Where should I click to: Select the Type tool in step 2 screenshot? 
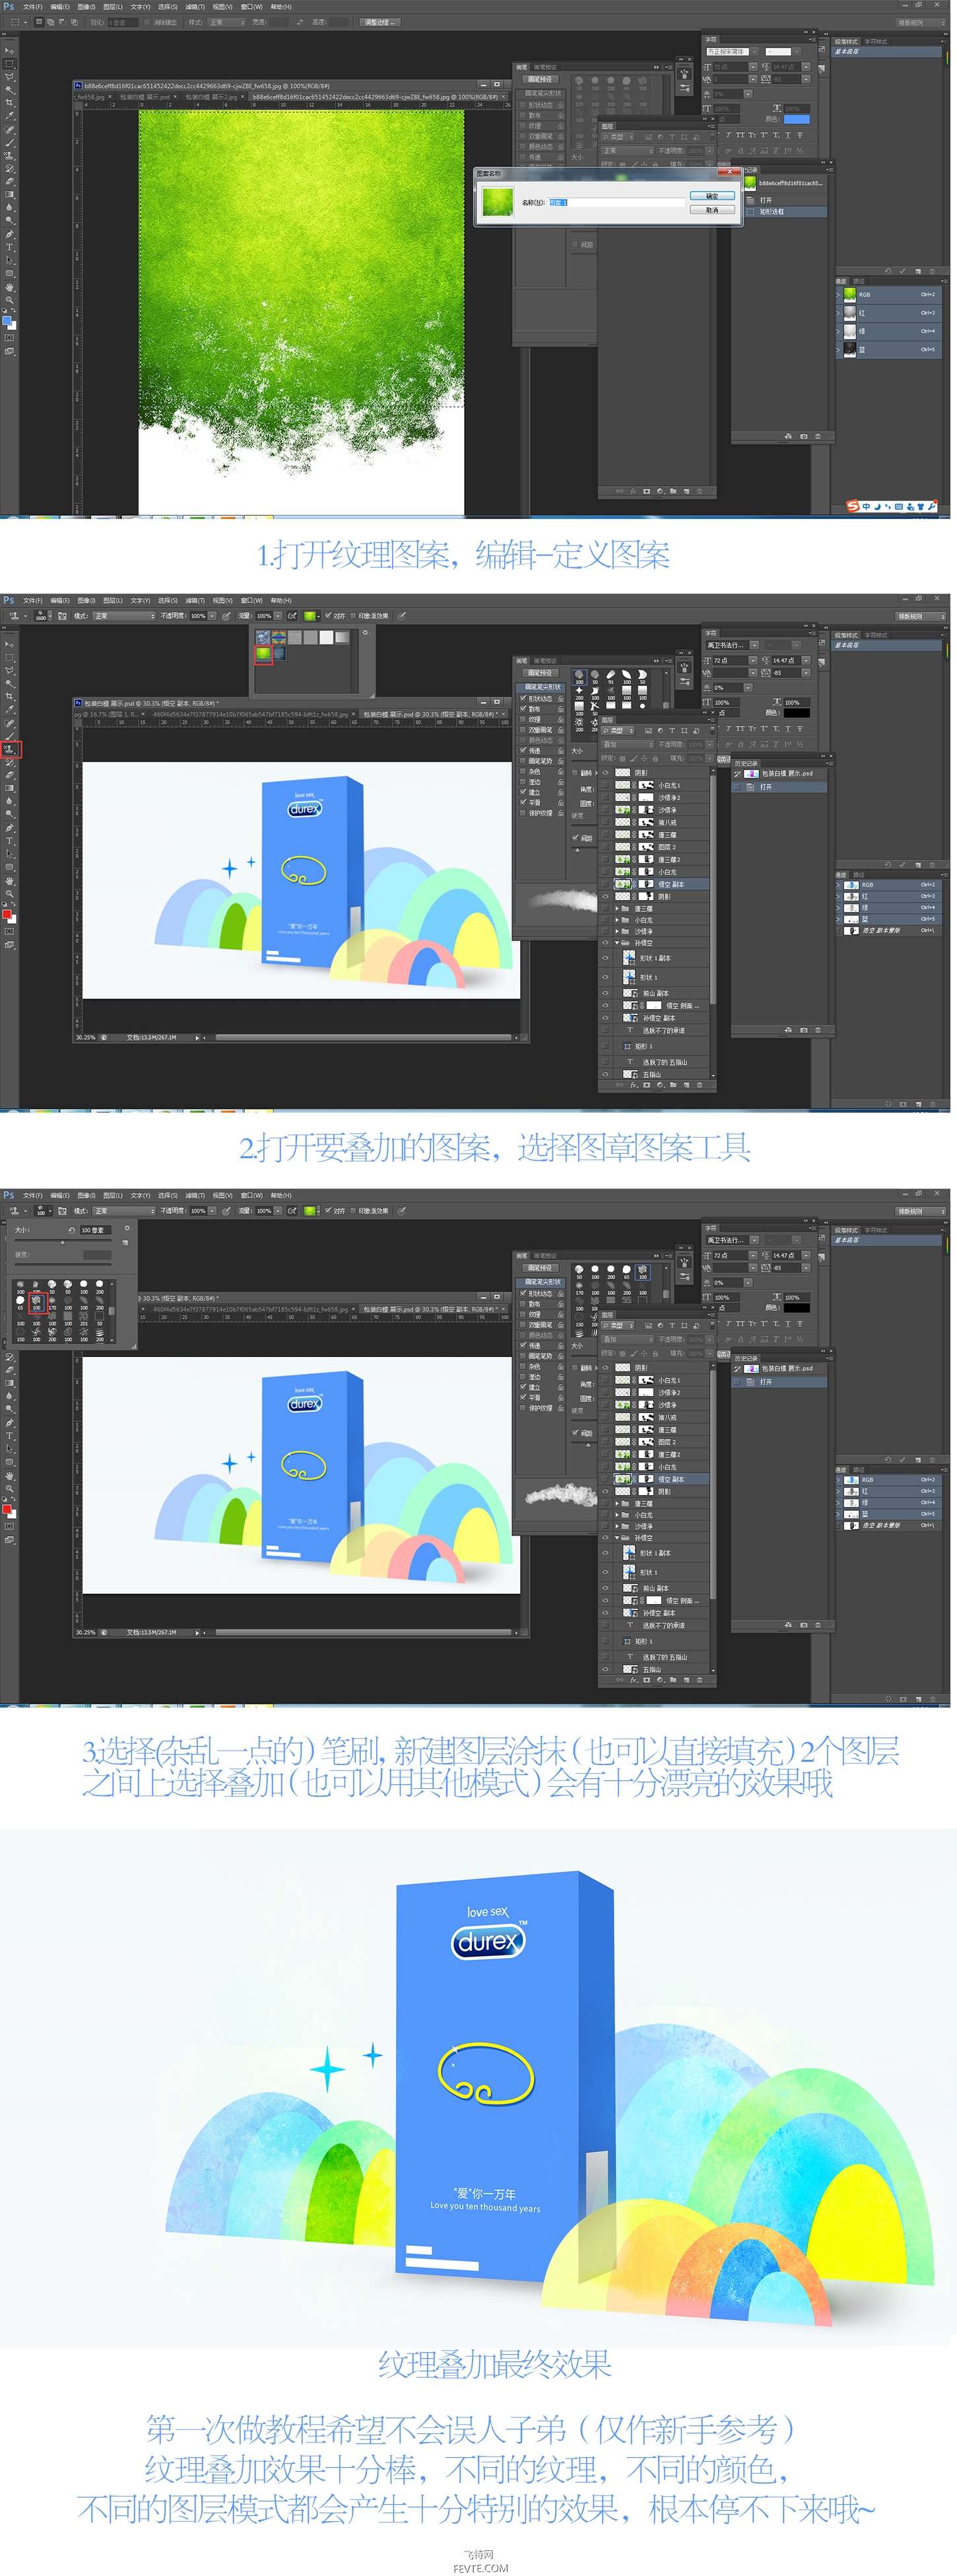9,842
